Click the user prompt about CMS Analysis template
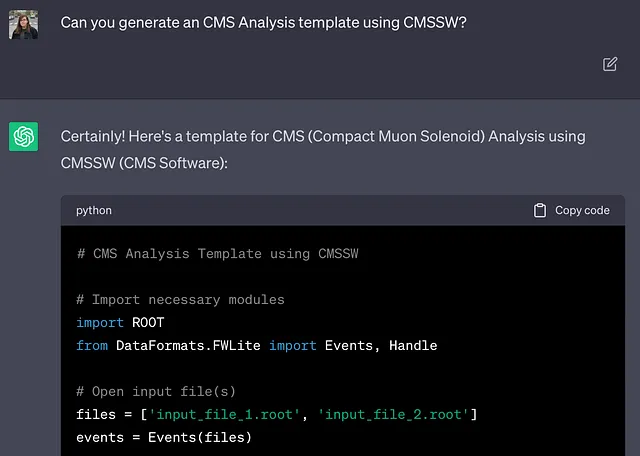 (263, 22)
